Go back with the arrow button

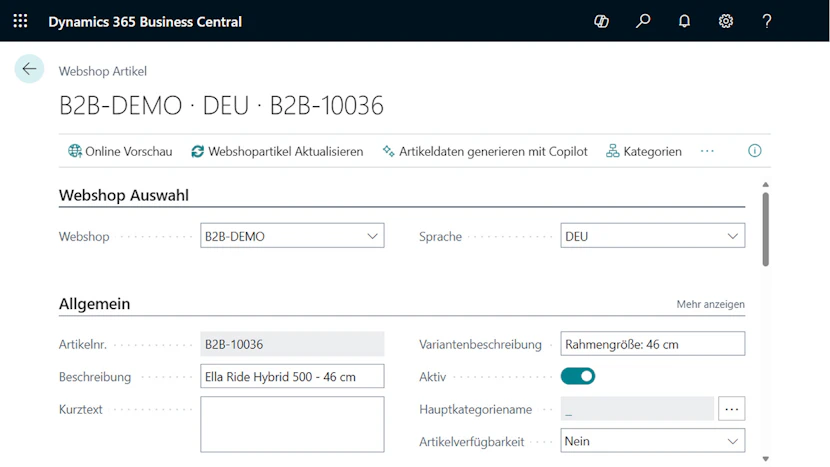tap(29, 69)
